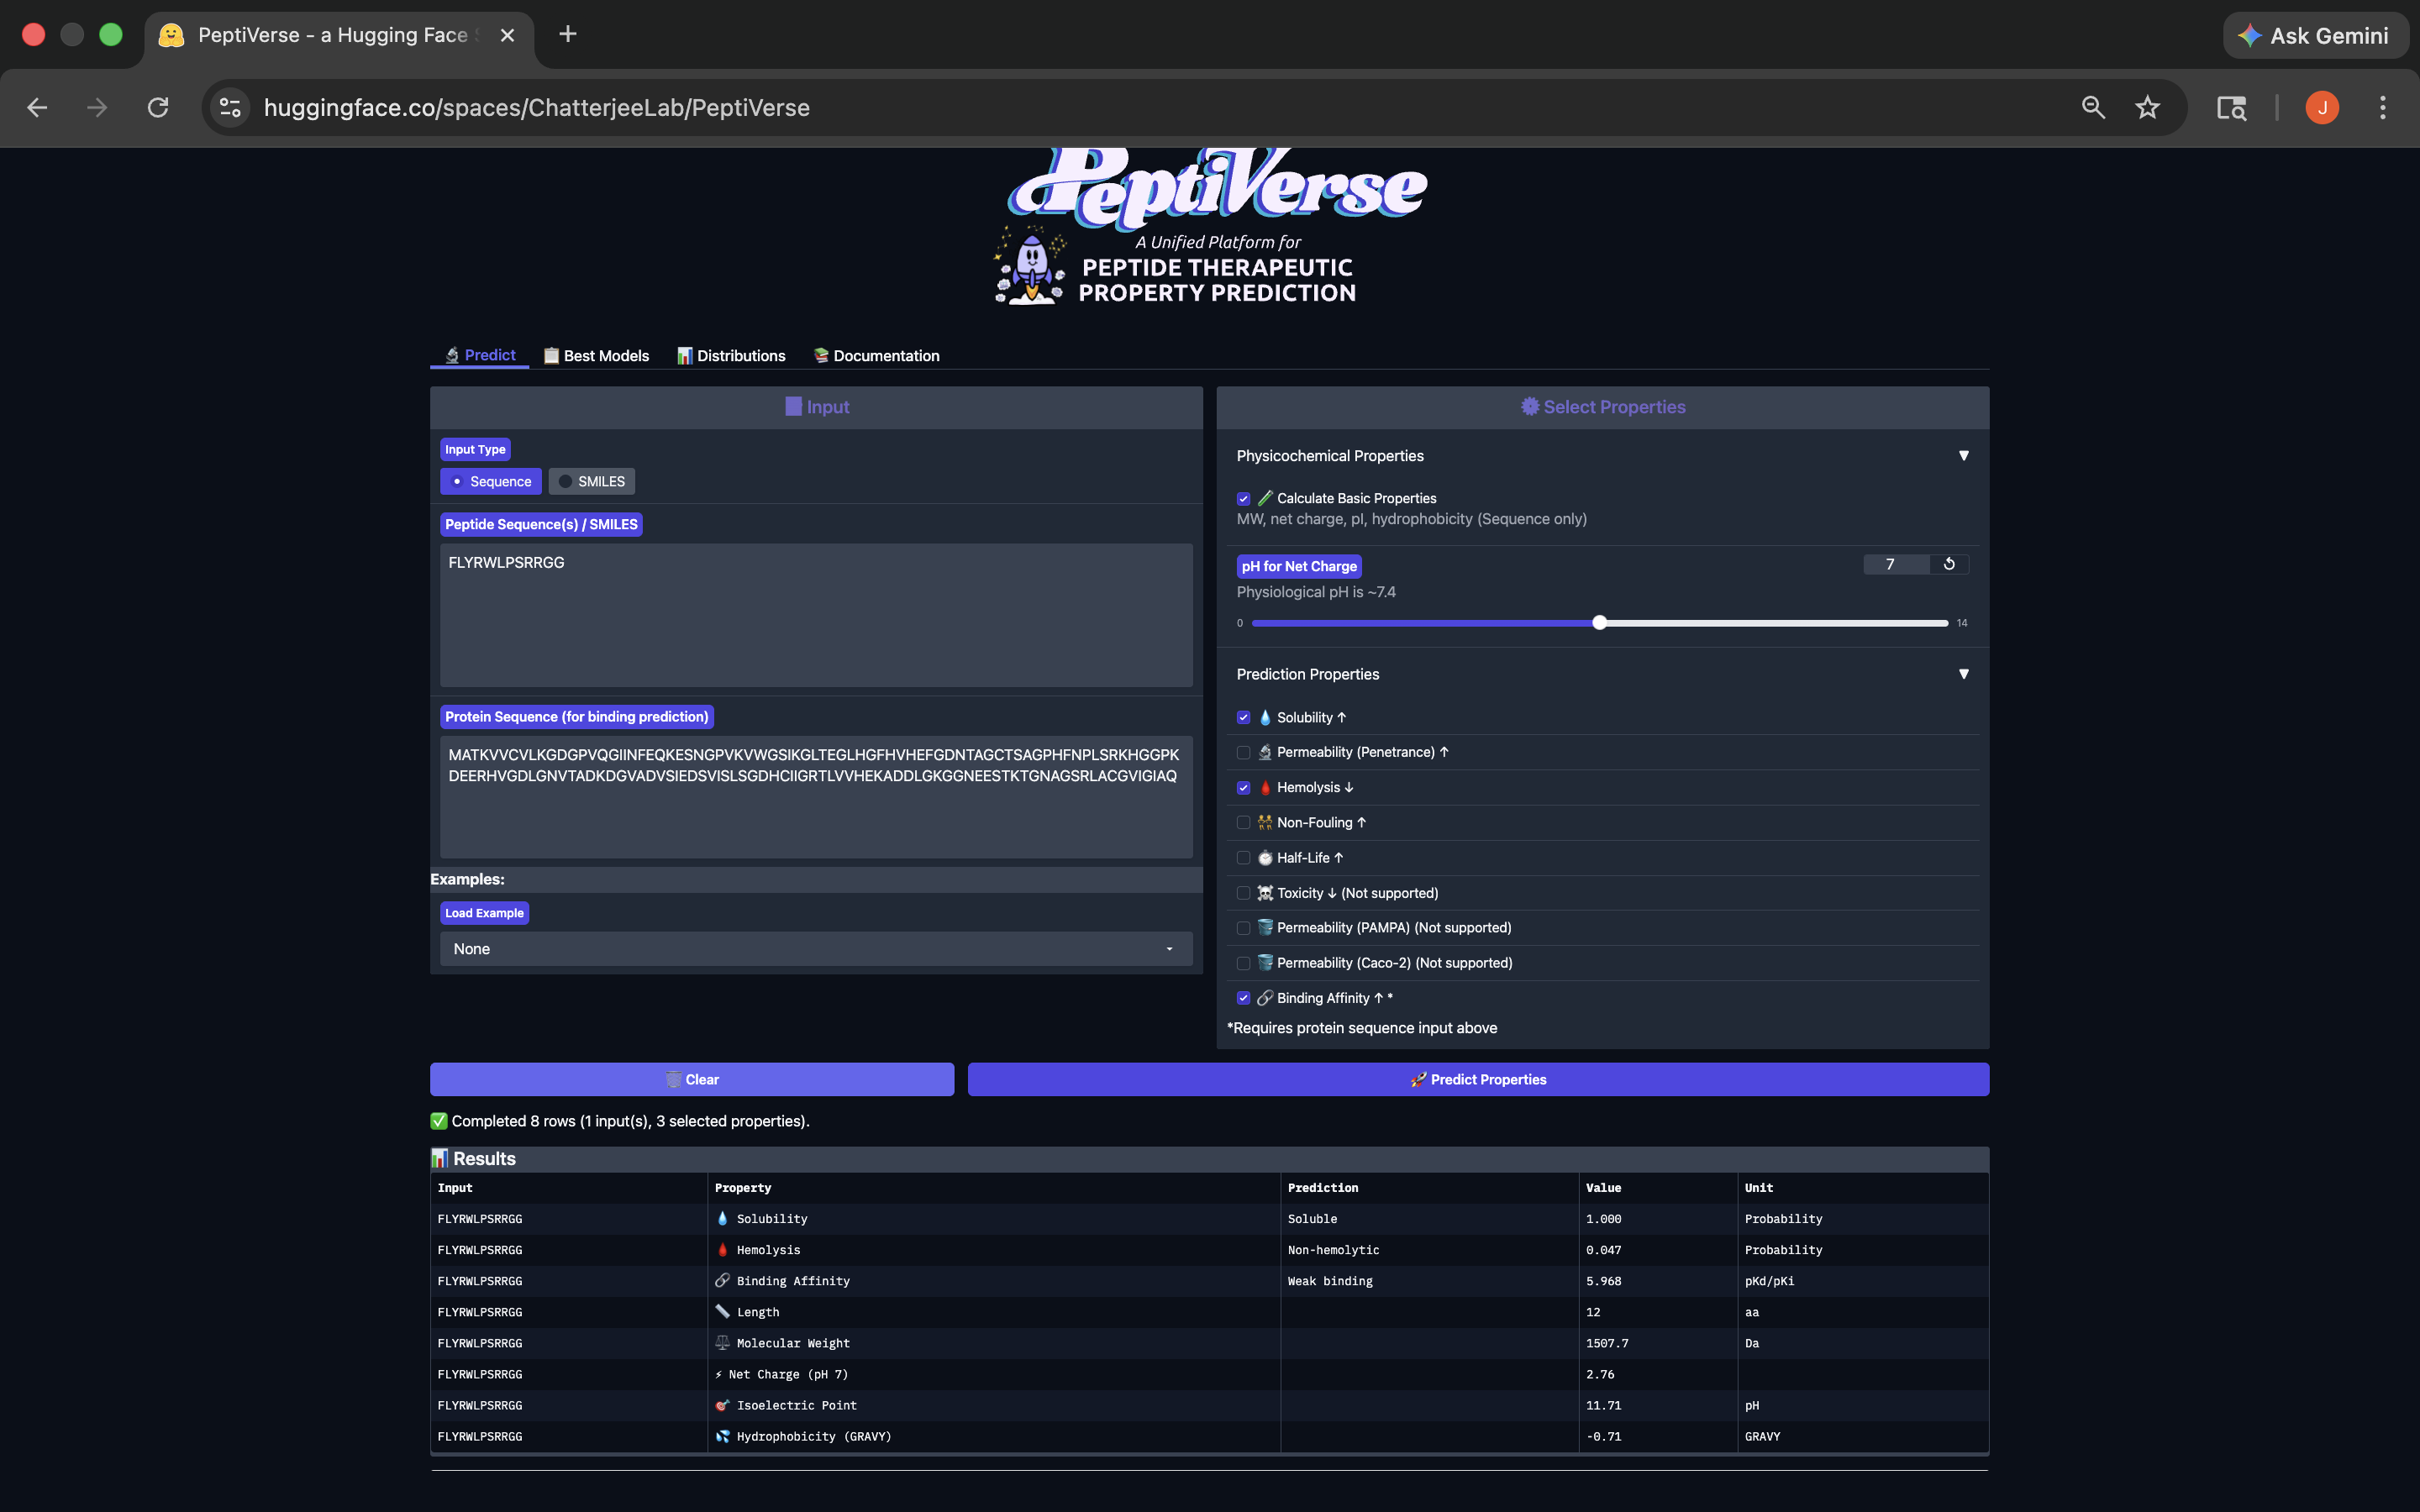Reload the PeptiVerse page
The width and height of the screenshot is (2420, 1512).
click(x=158, y=108)
